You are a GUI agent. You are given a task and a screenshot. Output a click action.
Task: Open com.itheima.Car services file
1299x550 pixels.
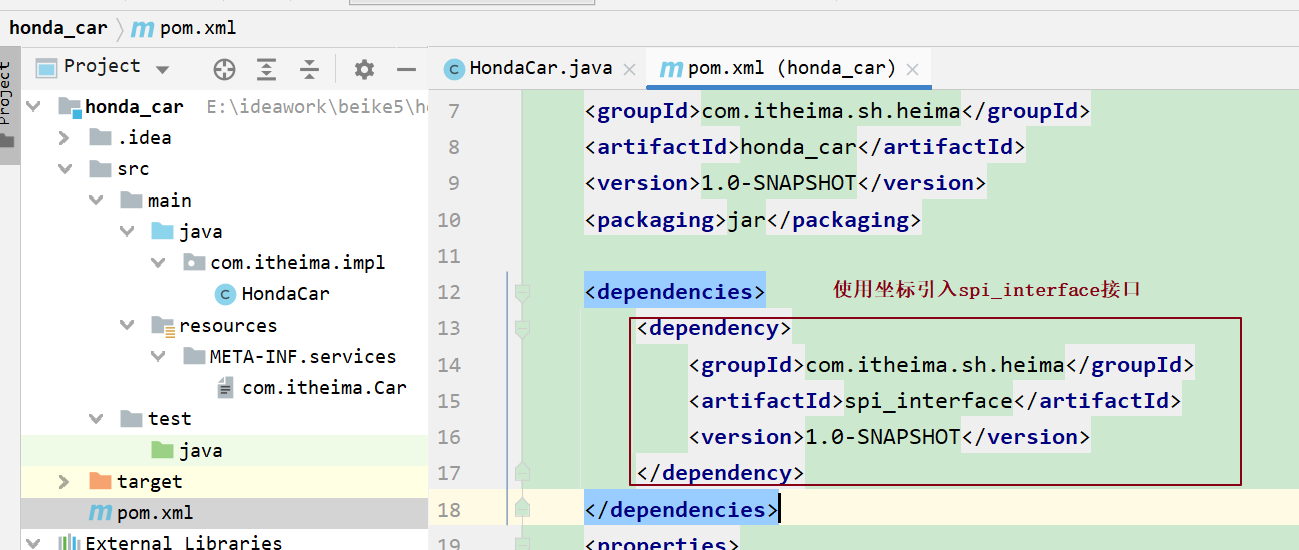pyautogui.click(x=323, y=388)
